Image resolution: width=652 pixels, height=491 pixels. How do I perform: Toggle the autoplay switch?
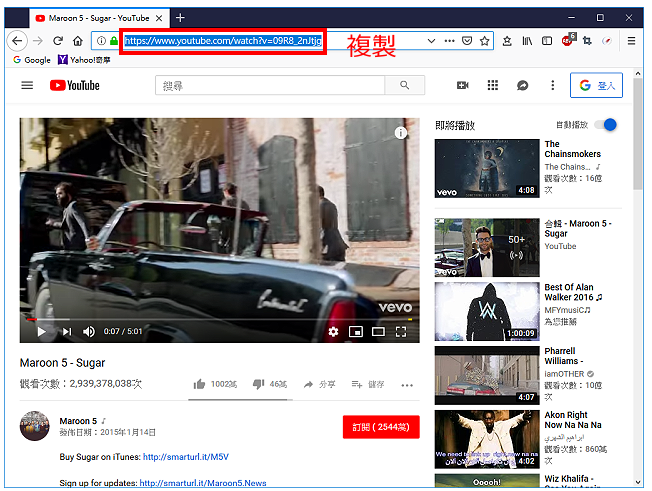pyautogui.click(x=605, y=125)
